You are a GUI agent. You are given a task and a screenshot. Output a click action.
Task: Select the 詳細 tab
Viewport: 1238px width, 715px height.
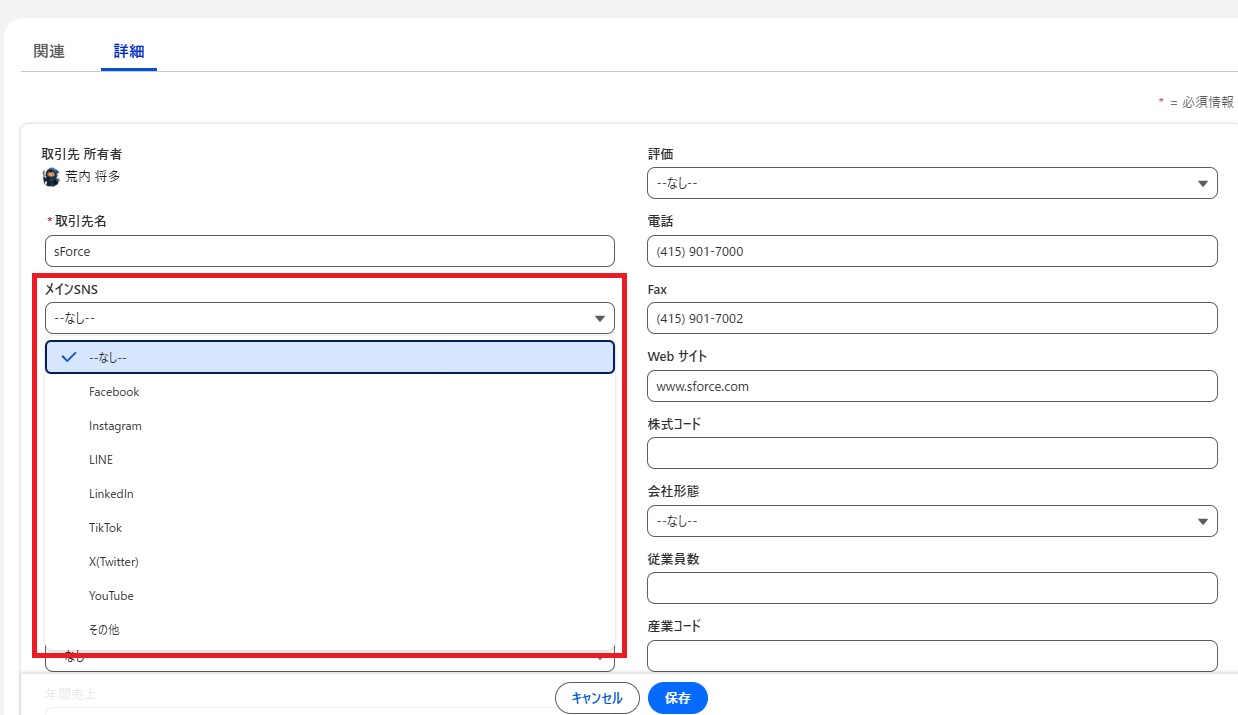pyautogui.click(x=129, y=51)
